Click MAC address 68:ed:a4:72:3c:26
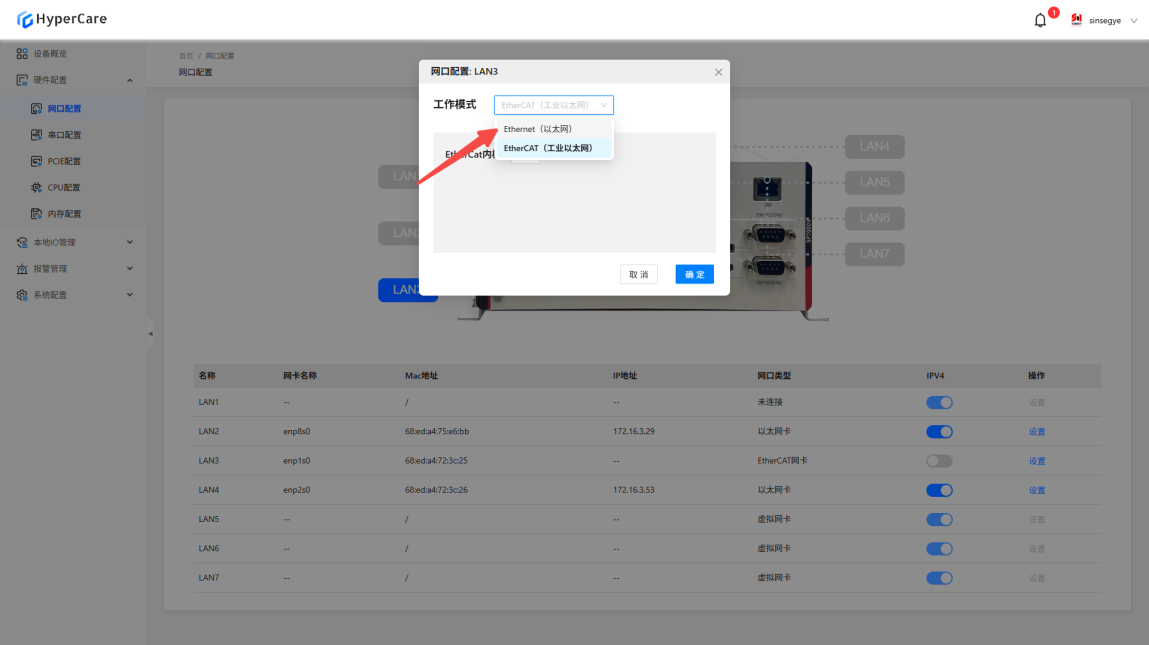The height and width of the screenshot is (645, 1149). pyautogui.click(x=436, y=490)
